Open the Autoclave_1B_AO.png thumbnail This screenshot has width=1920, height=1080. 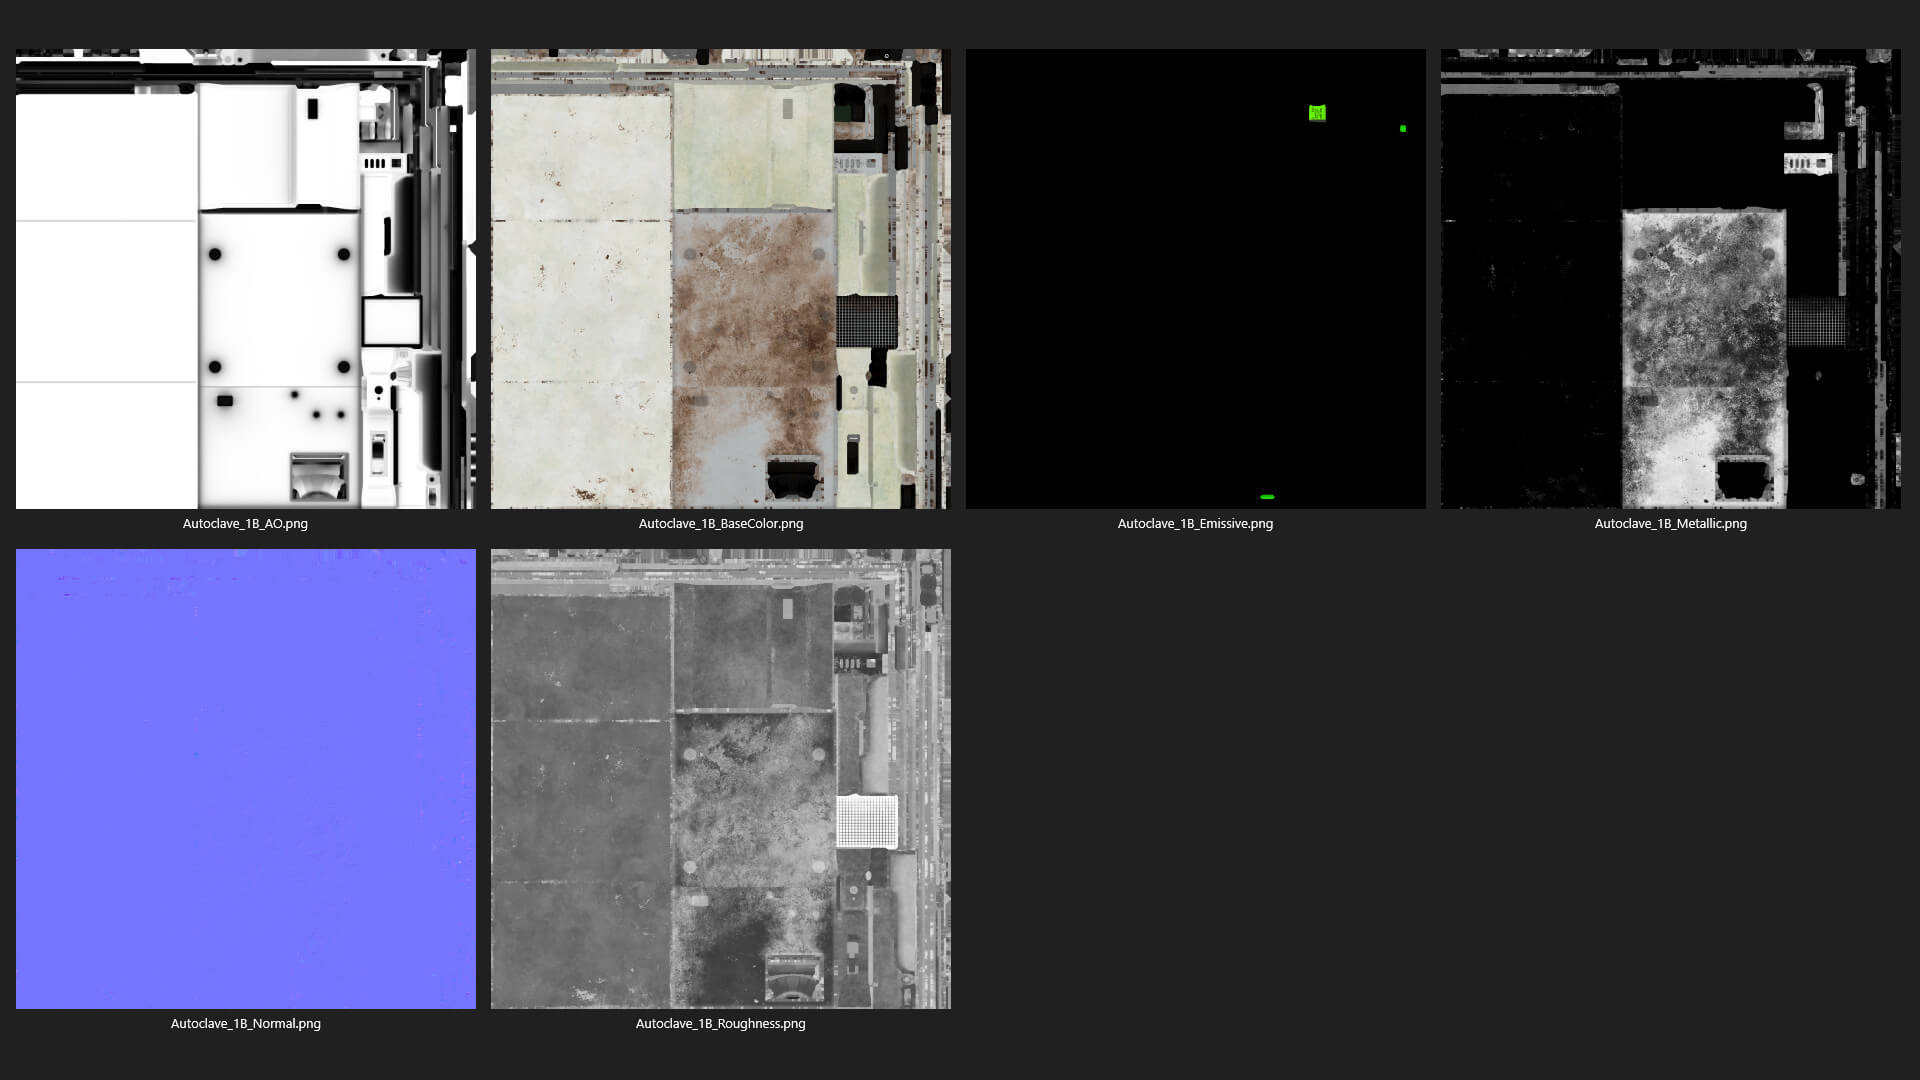pos(245,278)
